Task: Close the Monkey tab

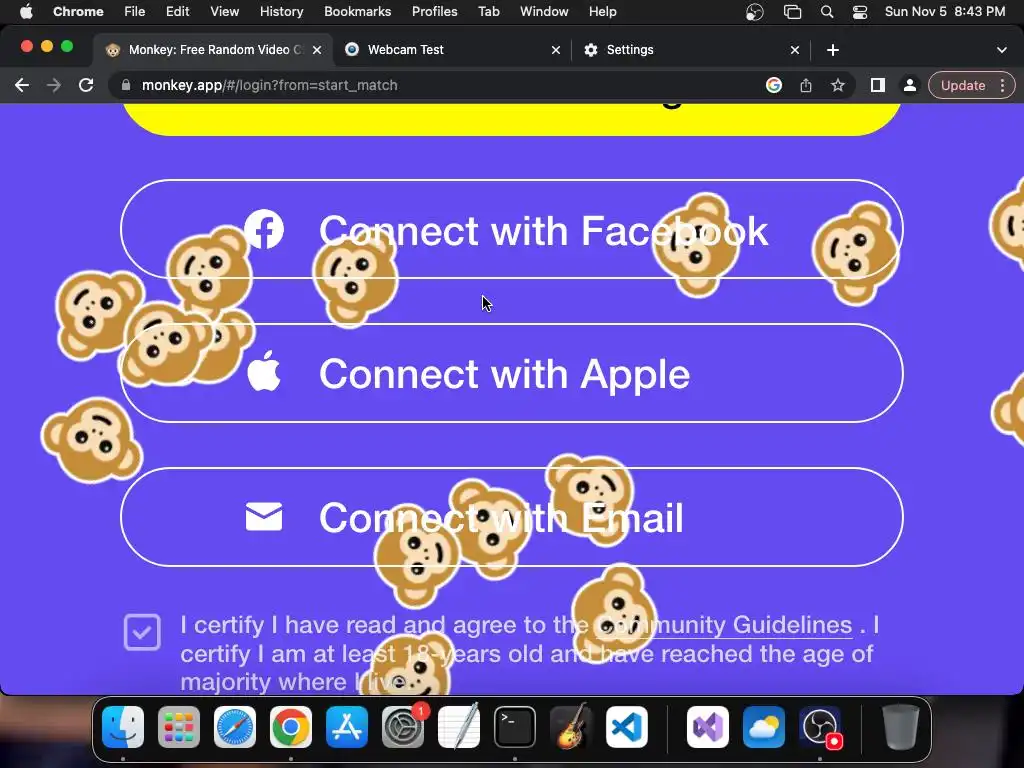Action: pyautogui.click(x=317, y=50)
